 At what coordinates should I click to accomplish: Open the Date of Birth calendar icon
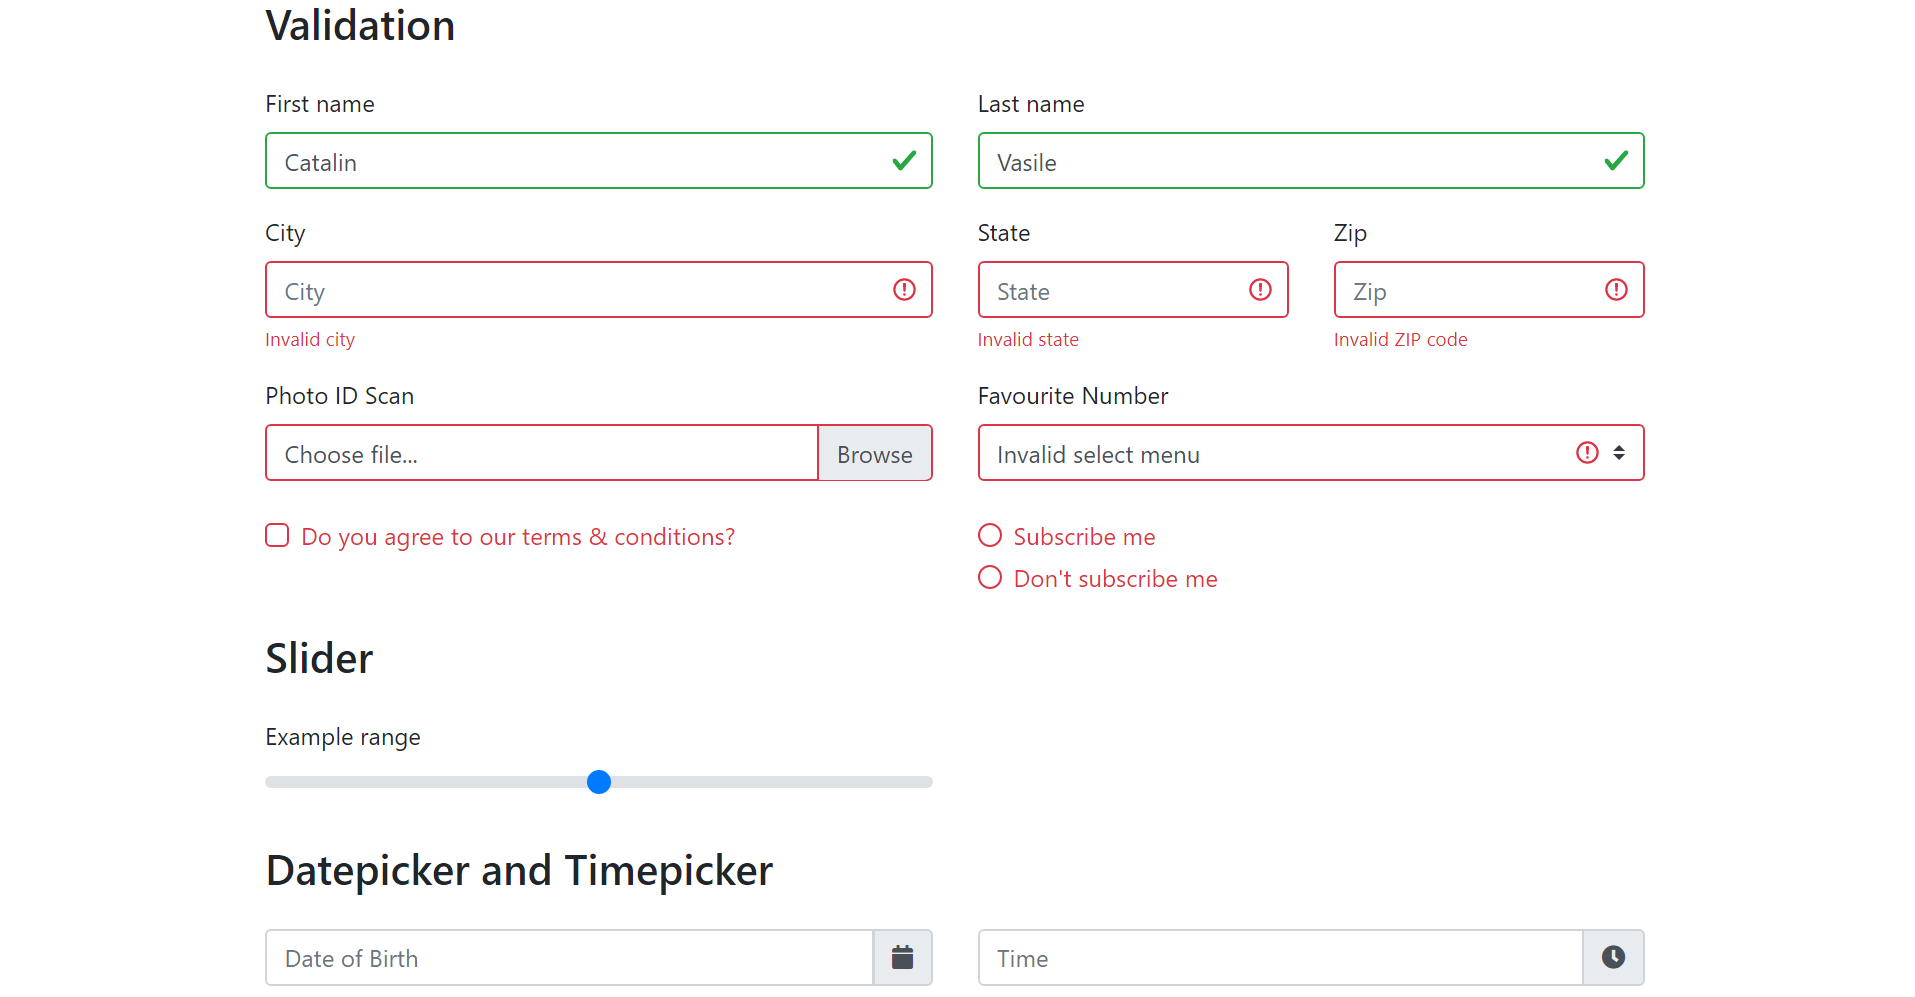point(902,957)
